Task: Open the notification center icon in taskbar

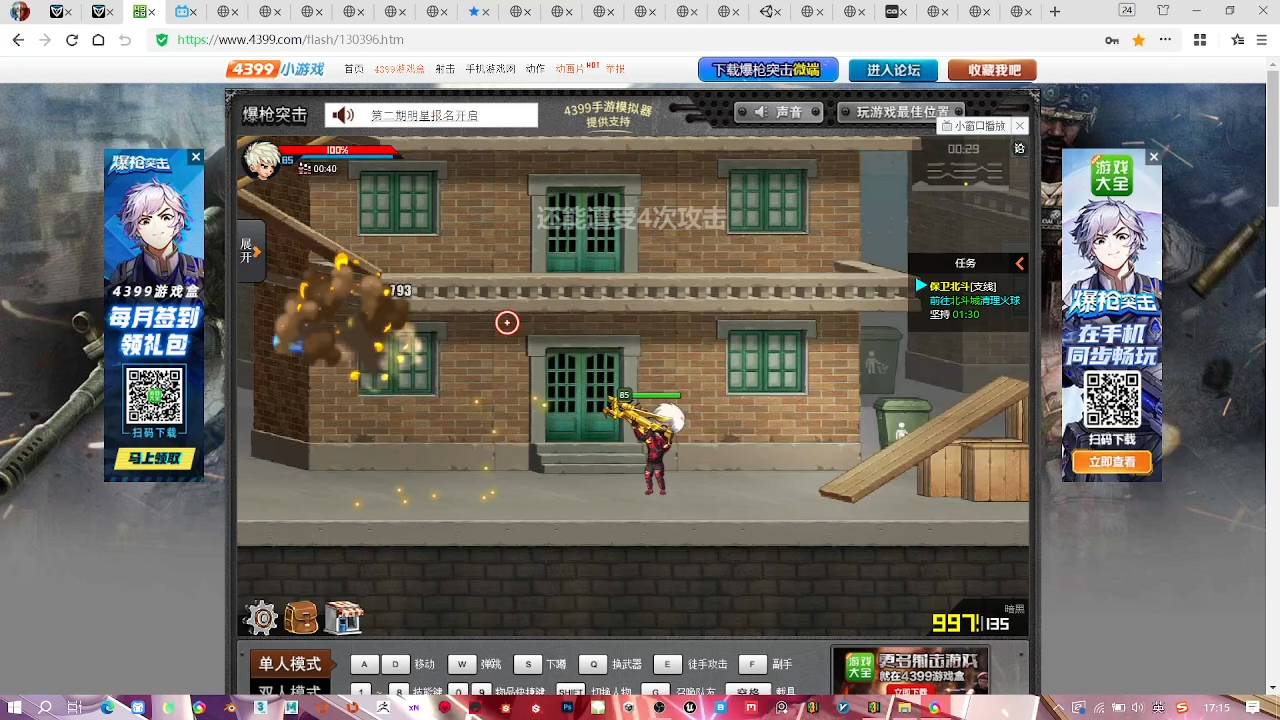Action: point(1252,707)
